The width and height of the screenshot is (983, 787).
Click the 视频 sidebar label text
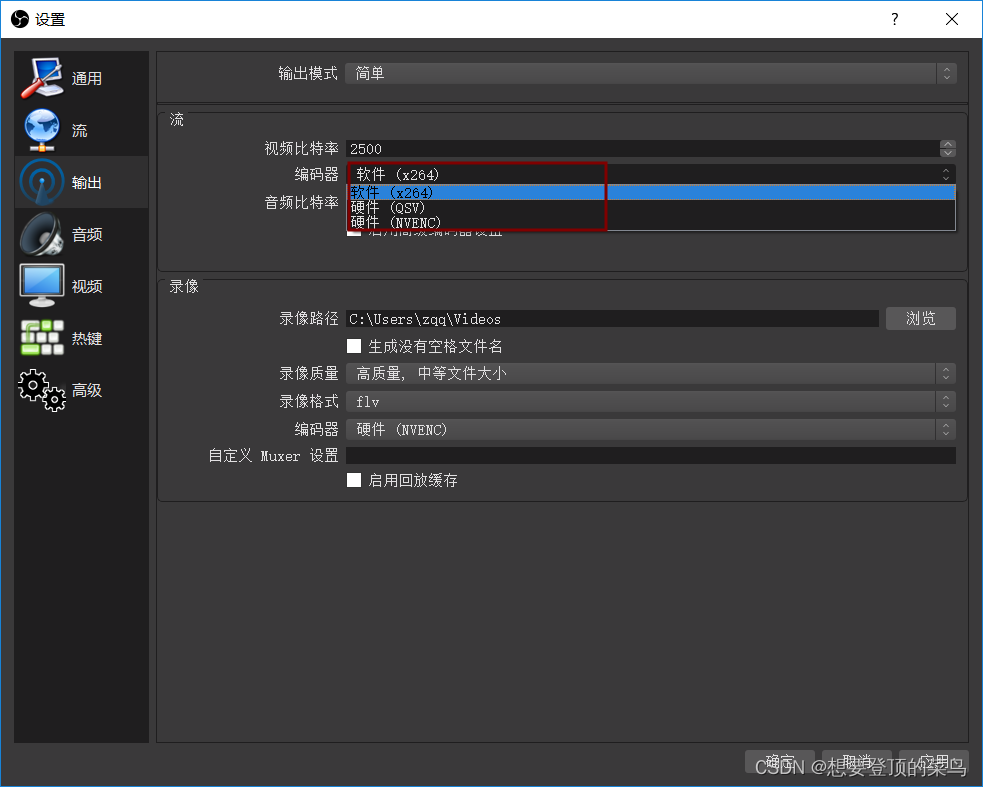pyautogui.click(x=87, y=286)
